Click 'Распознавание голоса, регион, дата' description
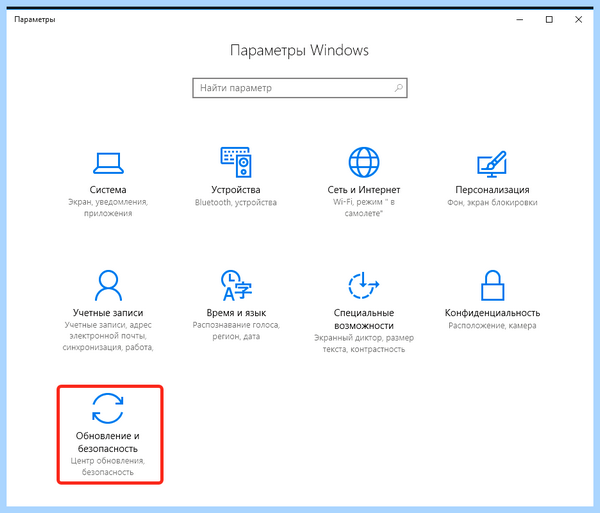Viewport: 600px width, 513px height. (236, 331)
